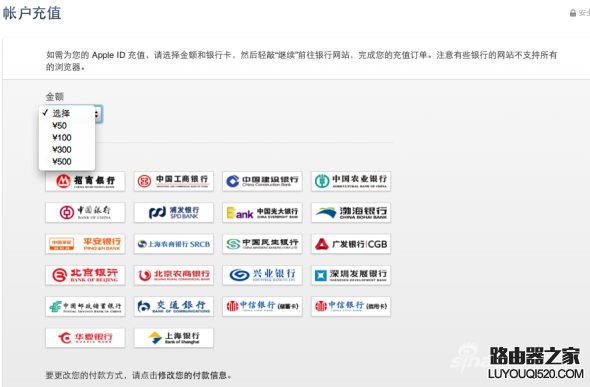Choose ¥100 from amount dropdown

click(x=67, y=138)
